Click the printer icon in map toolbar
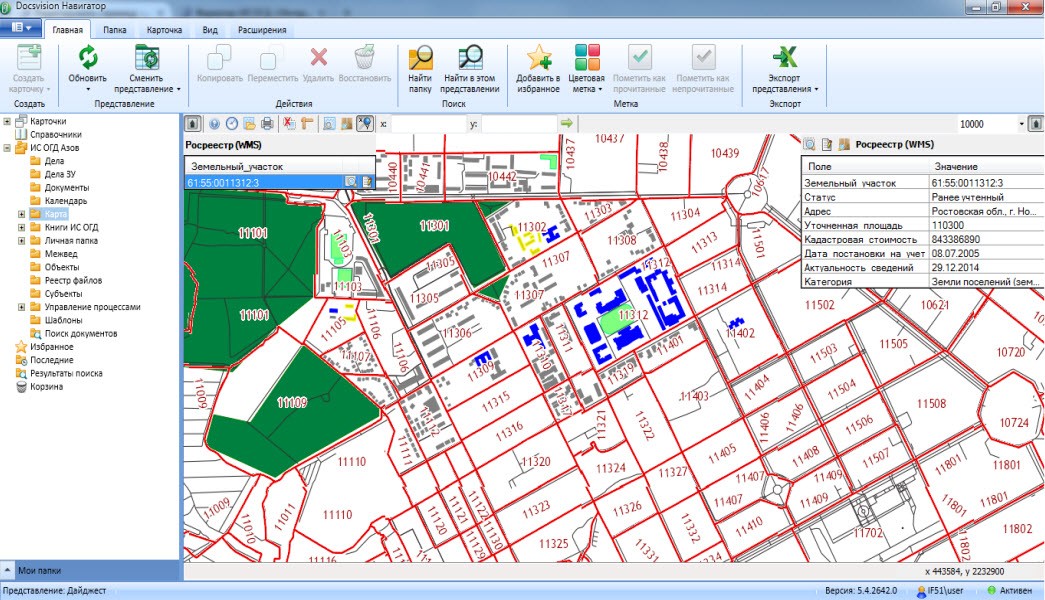This screenshot has height=600, width=1045. [267, 123]
